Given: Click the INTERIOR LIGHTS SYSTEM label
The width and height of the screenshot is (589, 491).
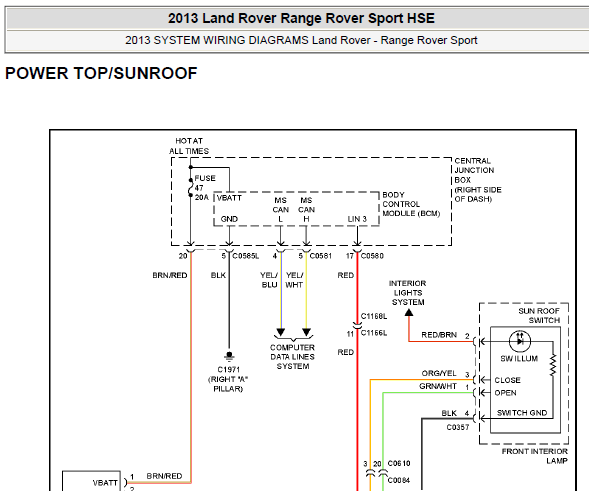Looking at the screenshot, I should point(408,293).
